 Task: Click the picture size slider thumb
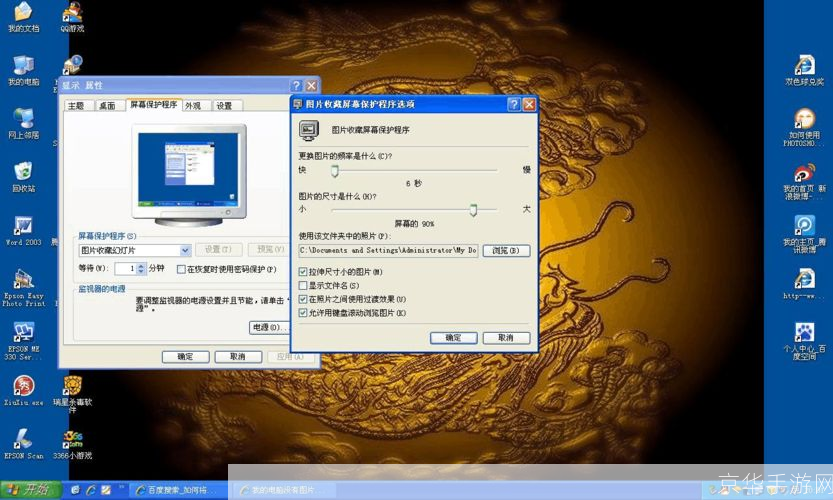coord(473,210)
